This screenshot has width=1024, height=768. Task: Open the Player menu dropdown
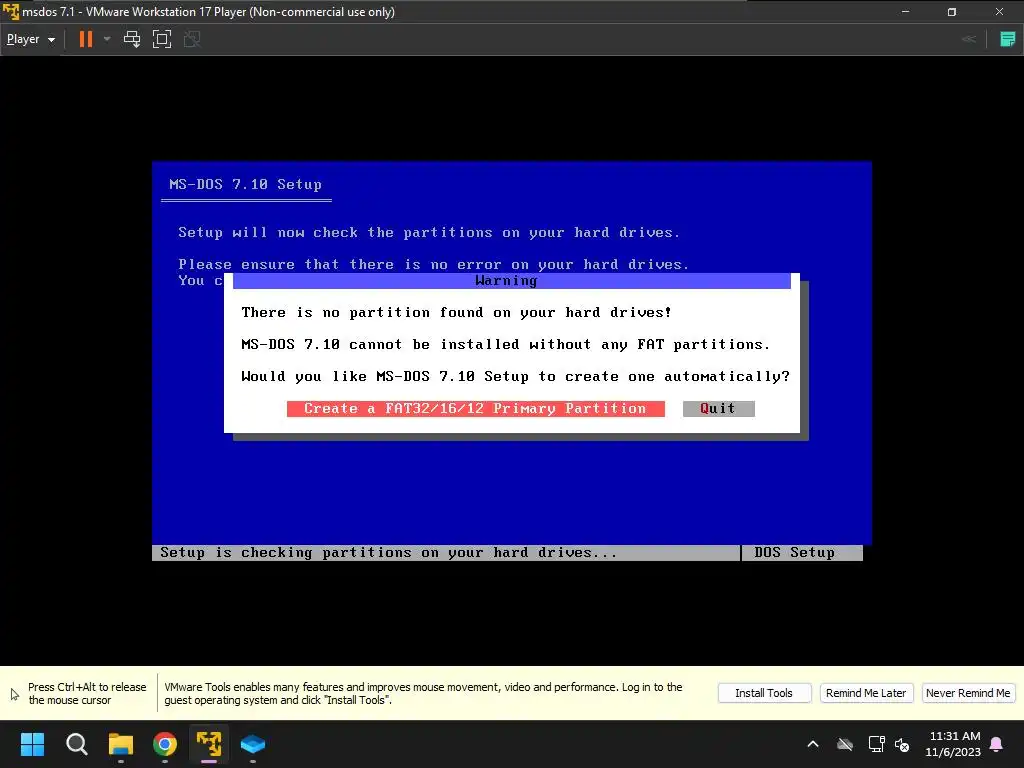coord(30,39)
